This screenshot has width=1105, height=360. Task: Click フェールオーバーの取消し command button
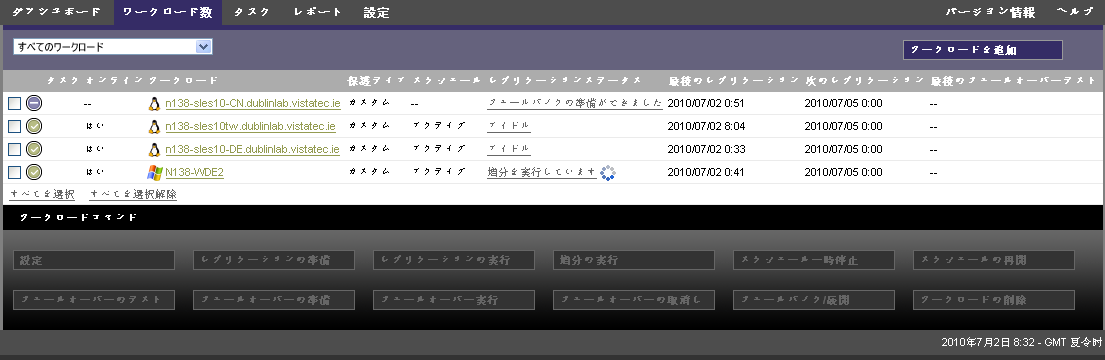click(634, 300)
